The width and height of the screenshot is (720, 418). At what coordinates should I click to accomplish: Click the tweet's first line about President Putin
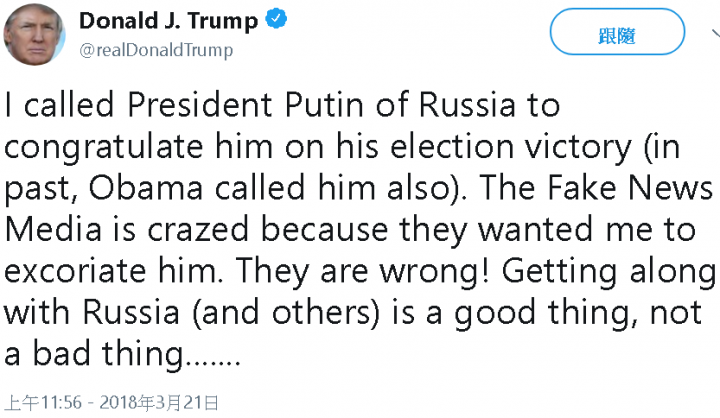click(x=283, y=104)
